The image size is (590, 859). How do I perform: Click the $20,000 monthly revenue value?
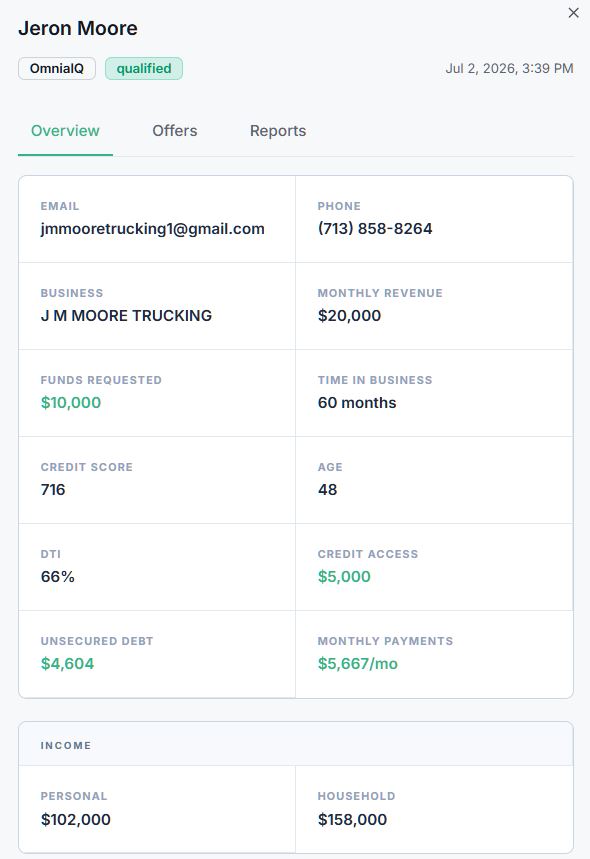(x=350, y=316)
